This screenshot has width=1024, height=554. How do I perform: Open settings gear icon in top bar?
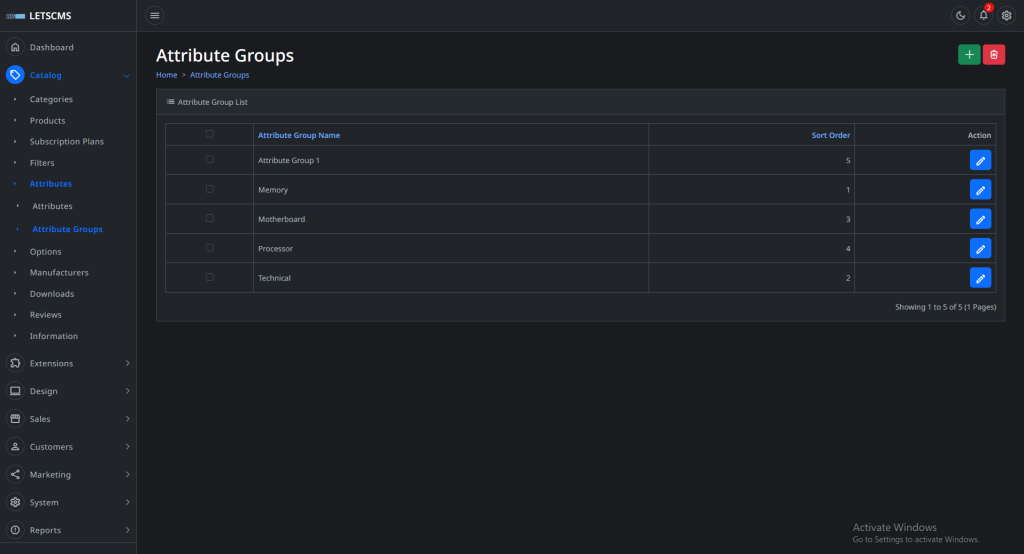pyautogui.click(x=1006, y=16)
